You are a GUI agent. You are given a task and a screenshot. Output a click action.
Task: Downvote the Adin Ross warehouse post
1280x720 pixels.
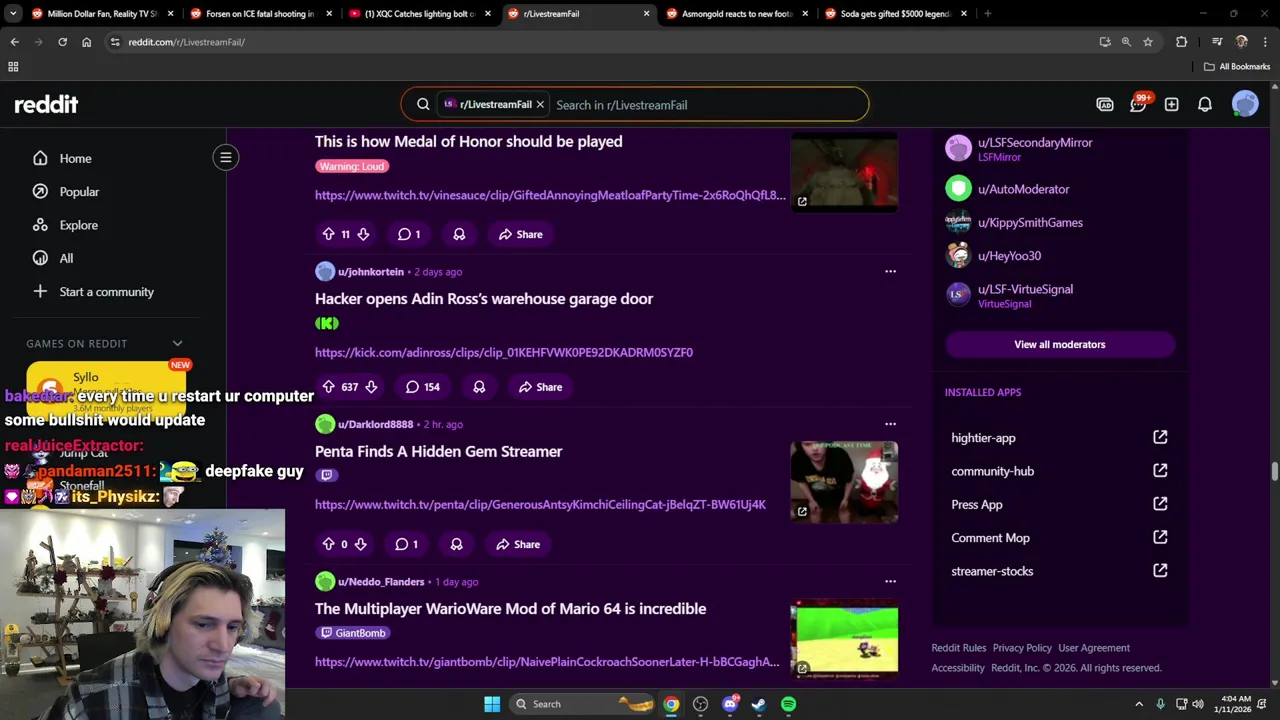point(371,387)
